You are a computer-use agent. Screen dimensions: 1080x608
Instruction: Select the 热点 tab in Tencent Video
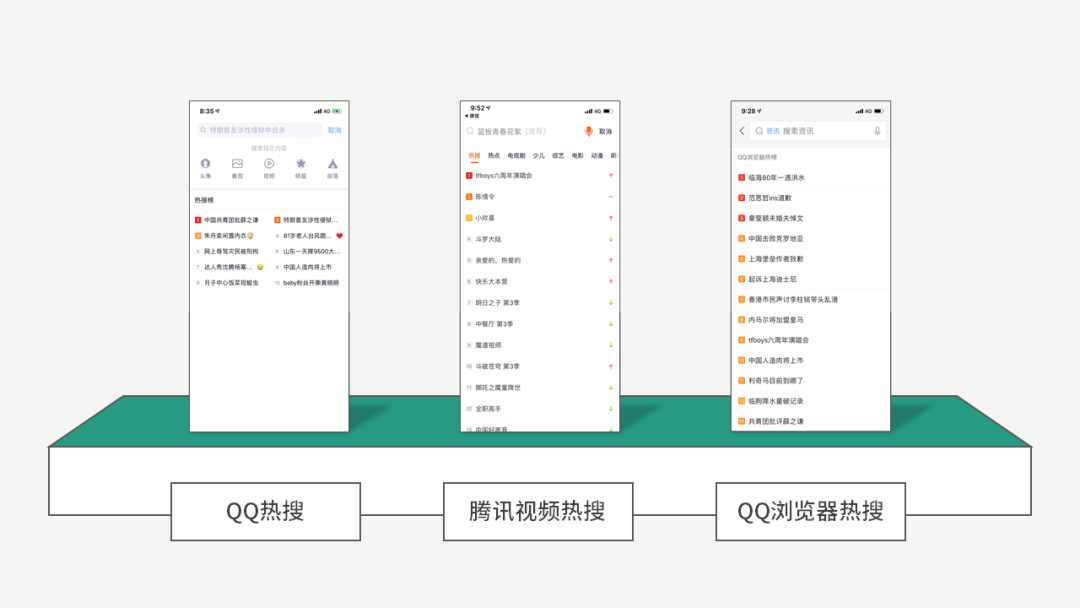pos(494,156)
